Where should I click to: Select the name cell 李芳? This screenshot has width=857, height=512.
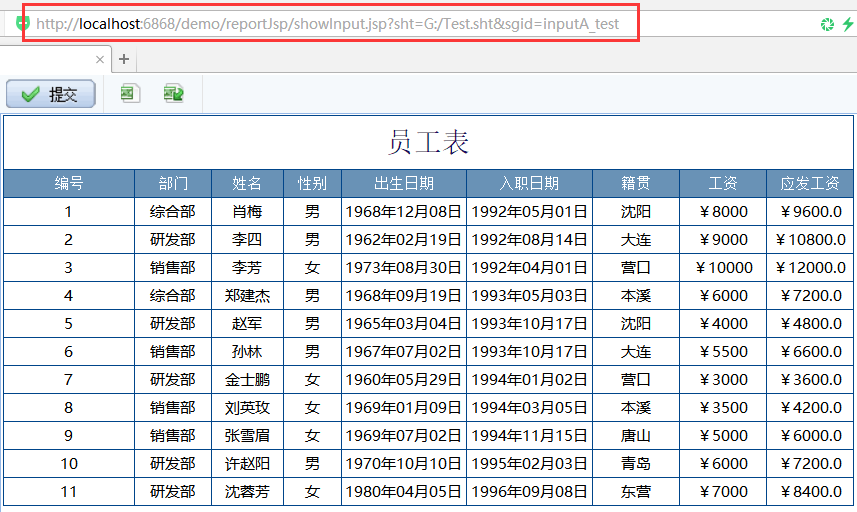click(x=247, y=267)
